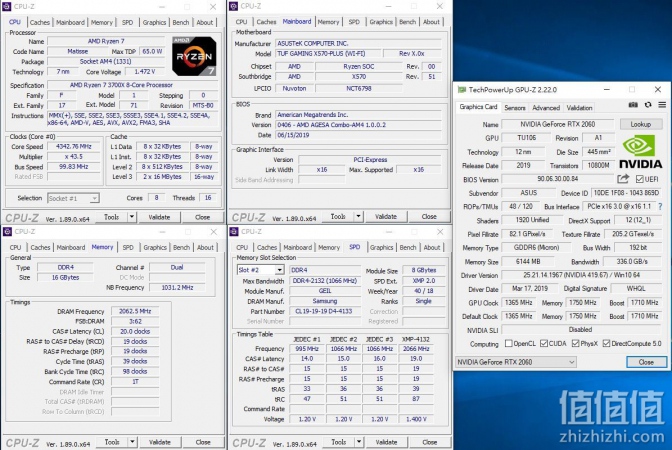Expand Tools arrow in CPU-Z SPD window

(x=359, y=442)
